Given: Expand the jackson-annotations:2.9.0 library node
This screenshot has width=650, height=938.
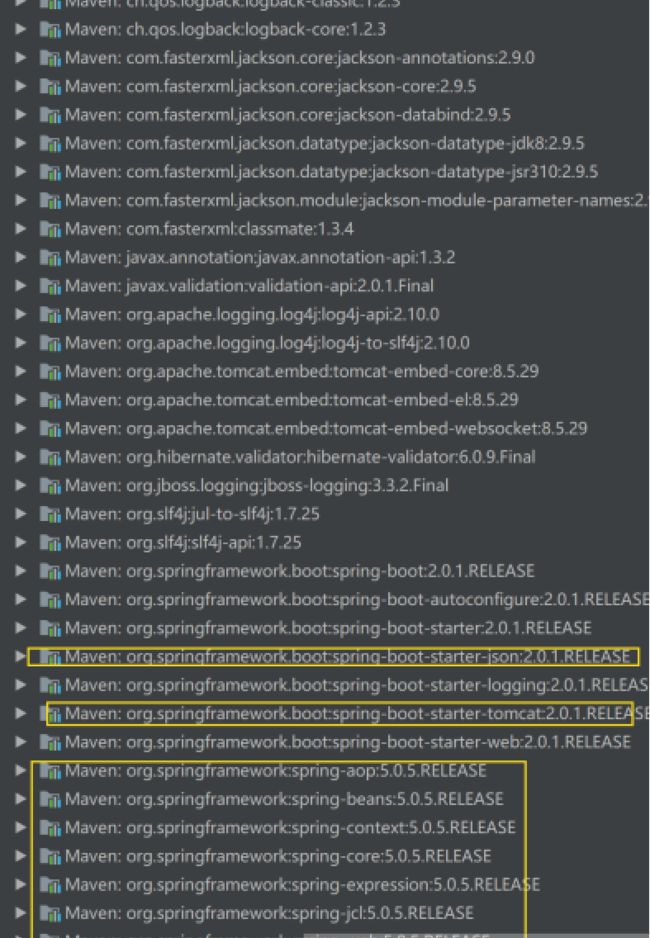Looking at the screenshot, I should [20, 57].
